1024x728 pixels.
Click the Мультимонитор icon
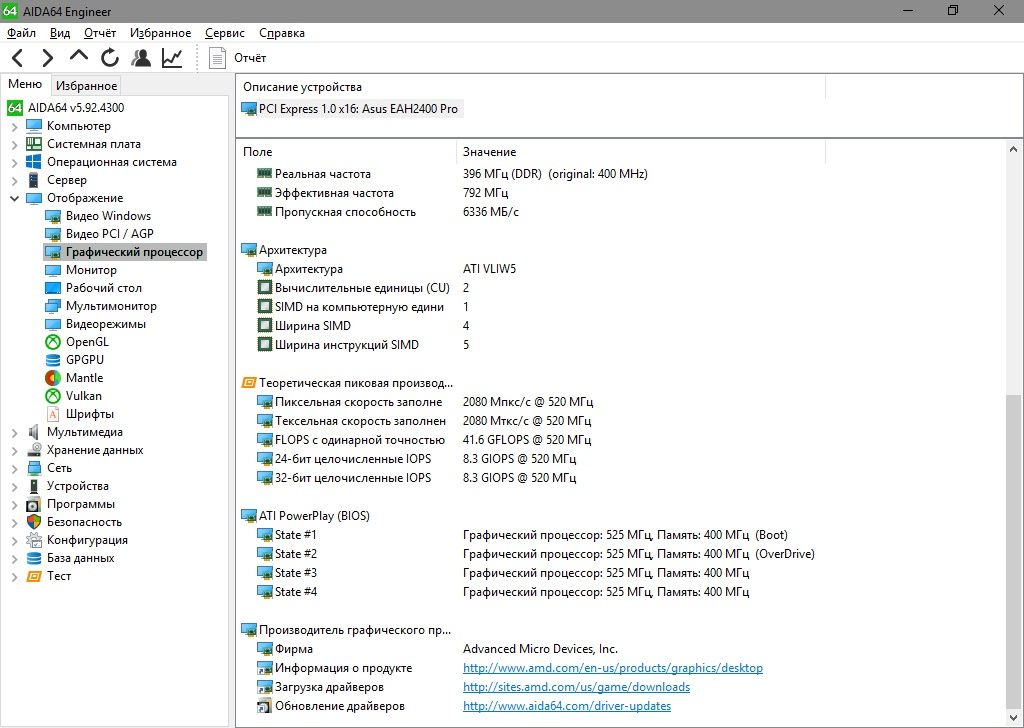[53, 306]
